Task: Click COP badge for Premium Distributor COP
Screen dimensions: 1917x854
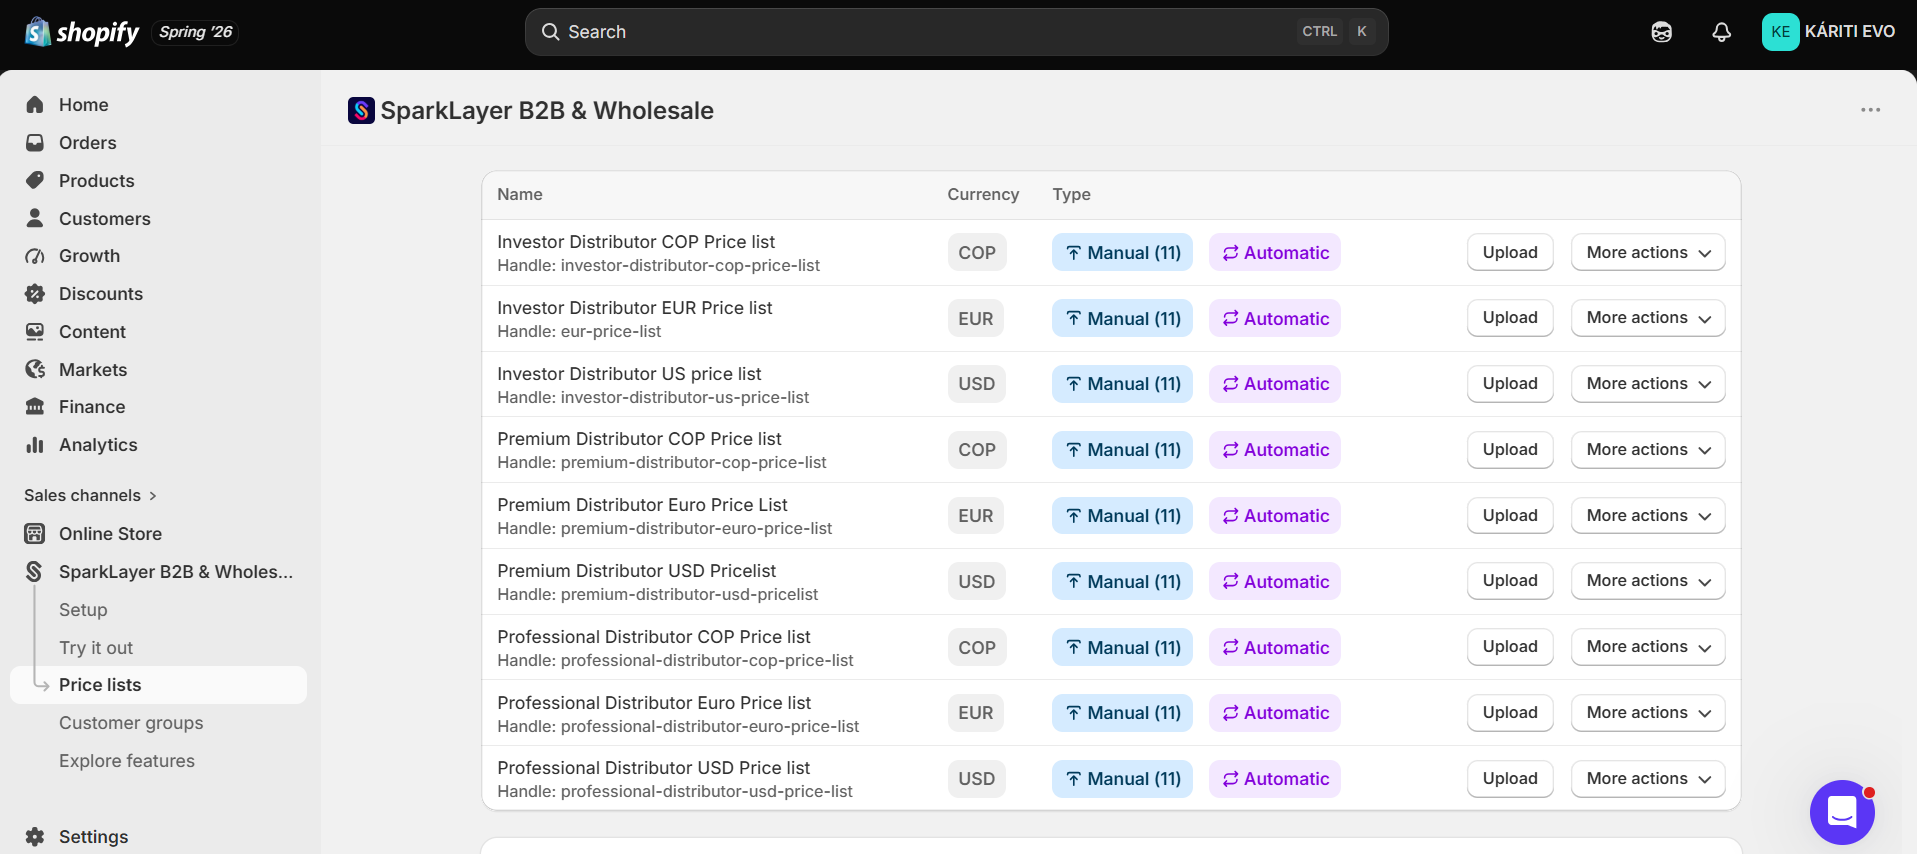Action: [x=977, y=450]
